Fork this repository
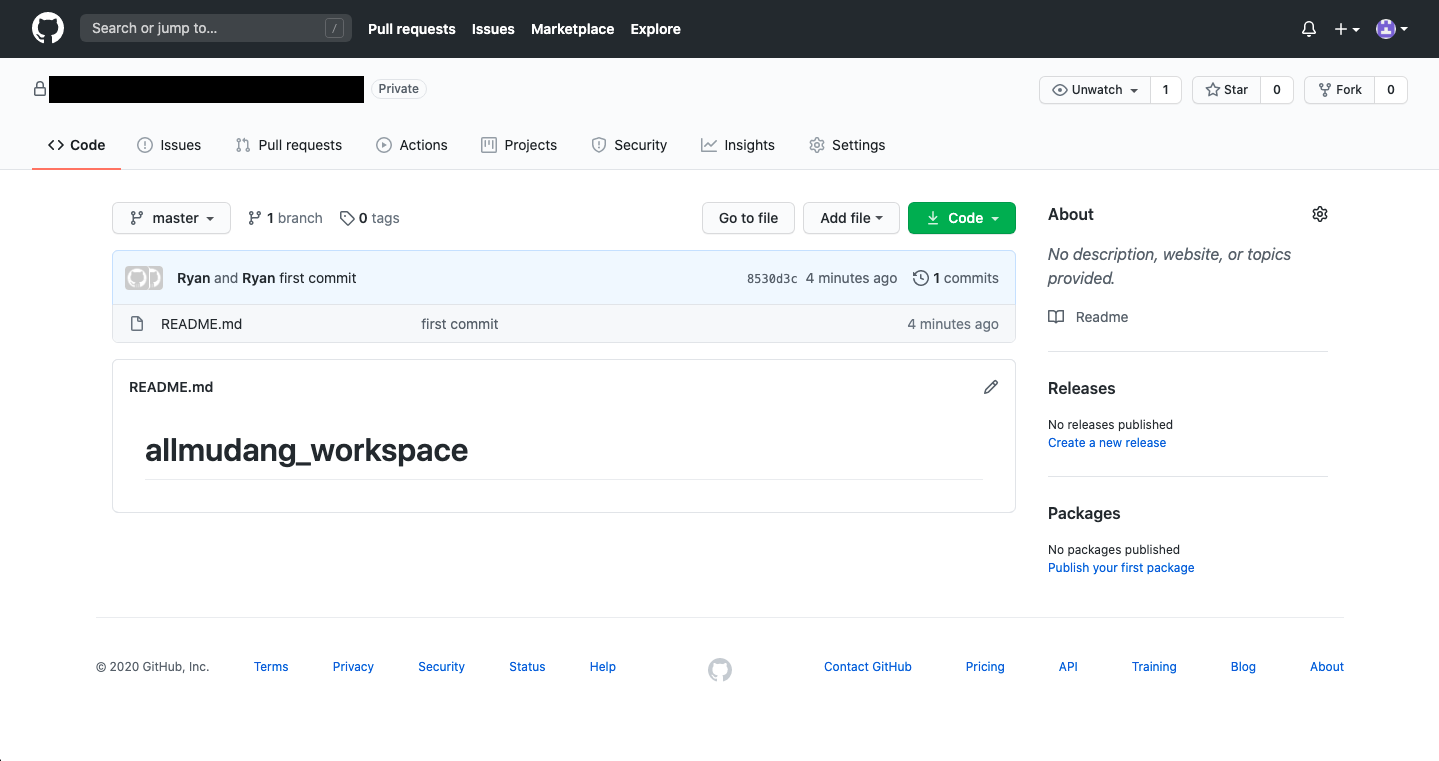The image size is (1439, 761). point(1340,90)
